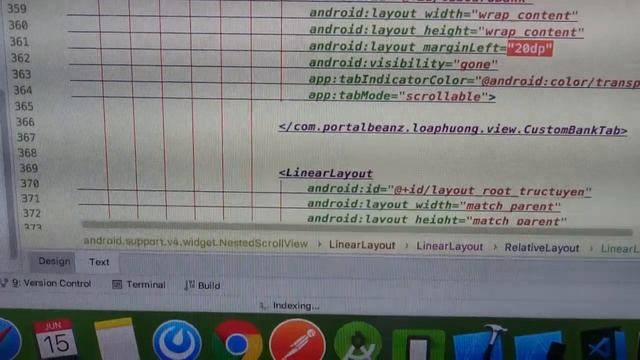Image resolution: width=640 pixels, height=360 pixels.
Task: Open Postman from the dock
Action: (x=297, y=341)
